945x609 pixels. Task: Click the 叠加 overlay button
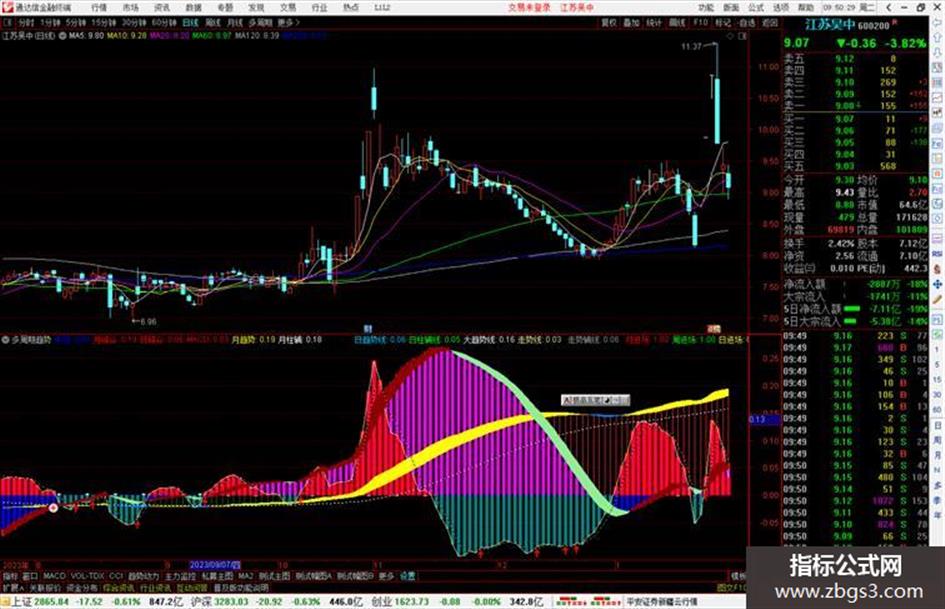(631, 22)
